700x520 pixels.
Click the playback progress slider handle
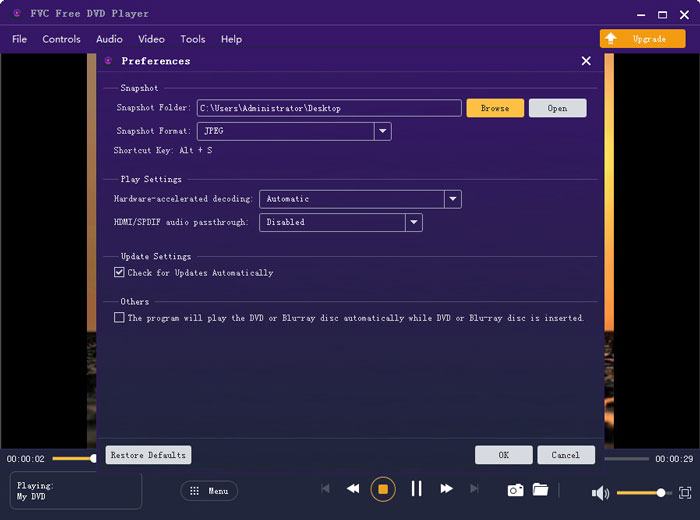pos(93,458)
